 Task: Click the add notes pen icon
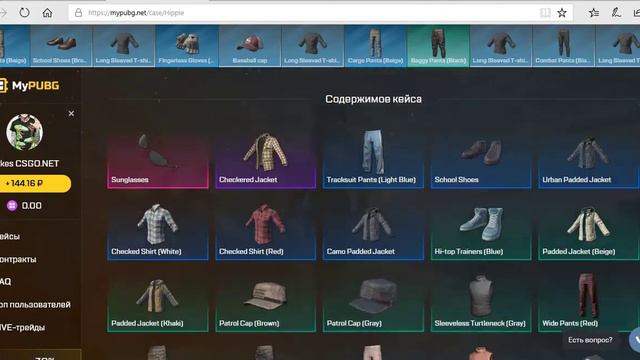(x=616, y=13)
